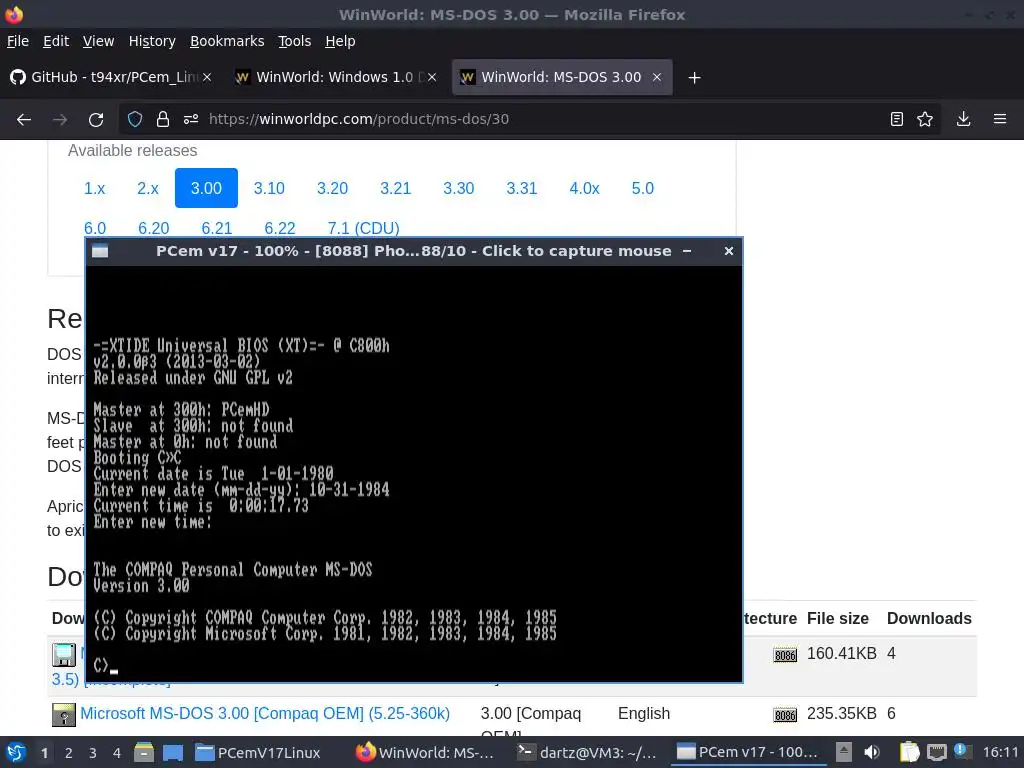Select the 1.x release link
Viewport: 1024px width, 768px height.
coord(95,188)
